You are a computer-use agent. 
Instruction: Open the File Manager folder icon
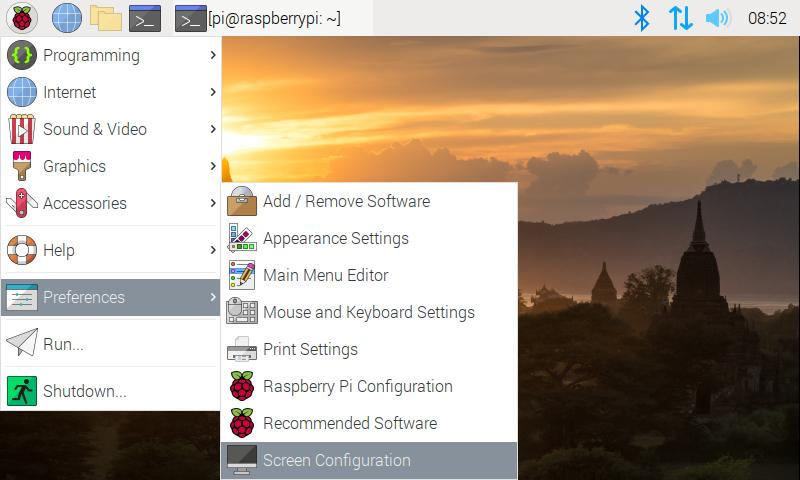pos(105,18)
